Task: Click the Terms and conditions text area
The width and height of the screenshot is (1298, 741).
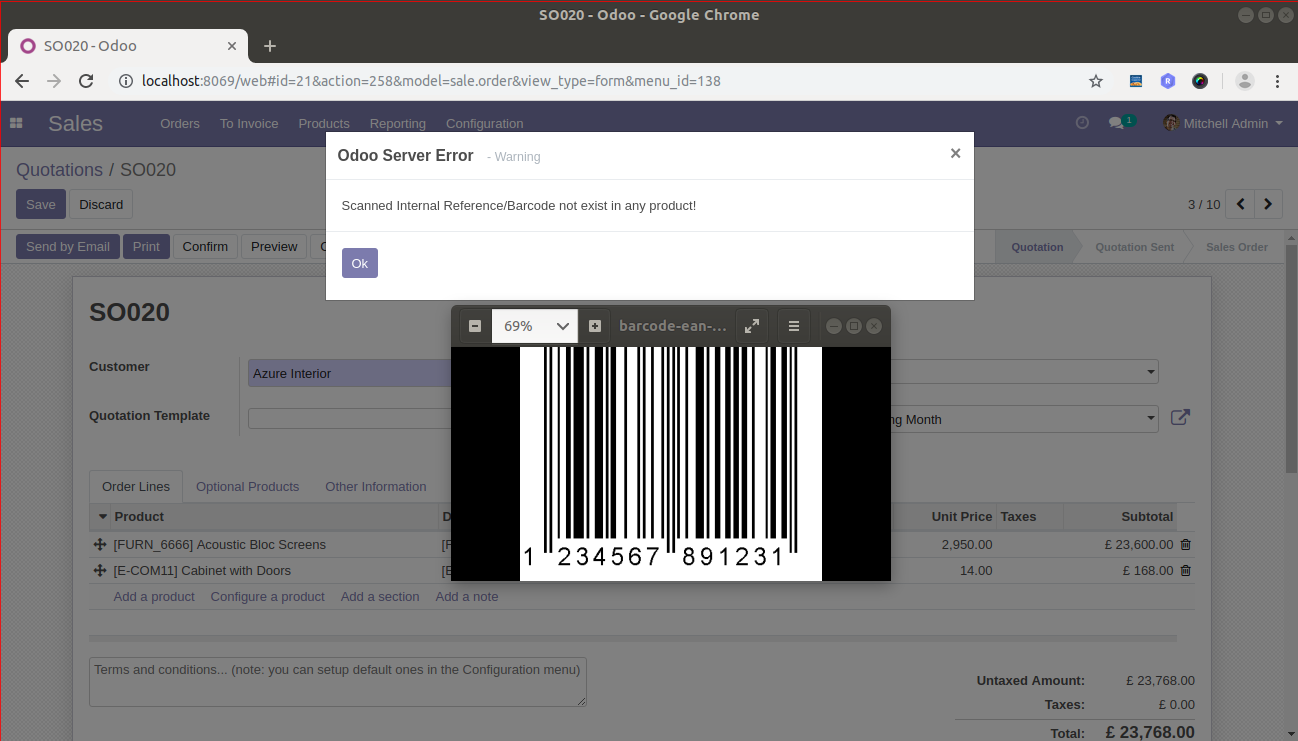Action: (338, 682)
